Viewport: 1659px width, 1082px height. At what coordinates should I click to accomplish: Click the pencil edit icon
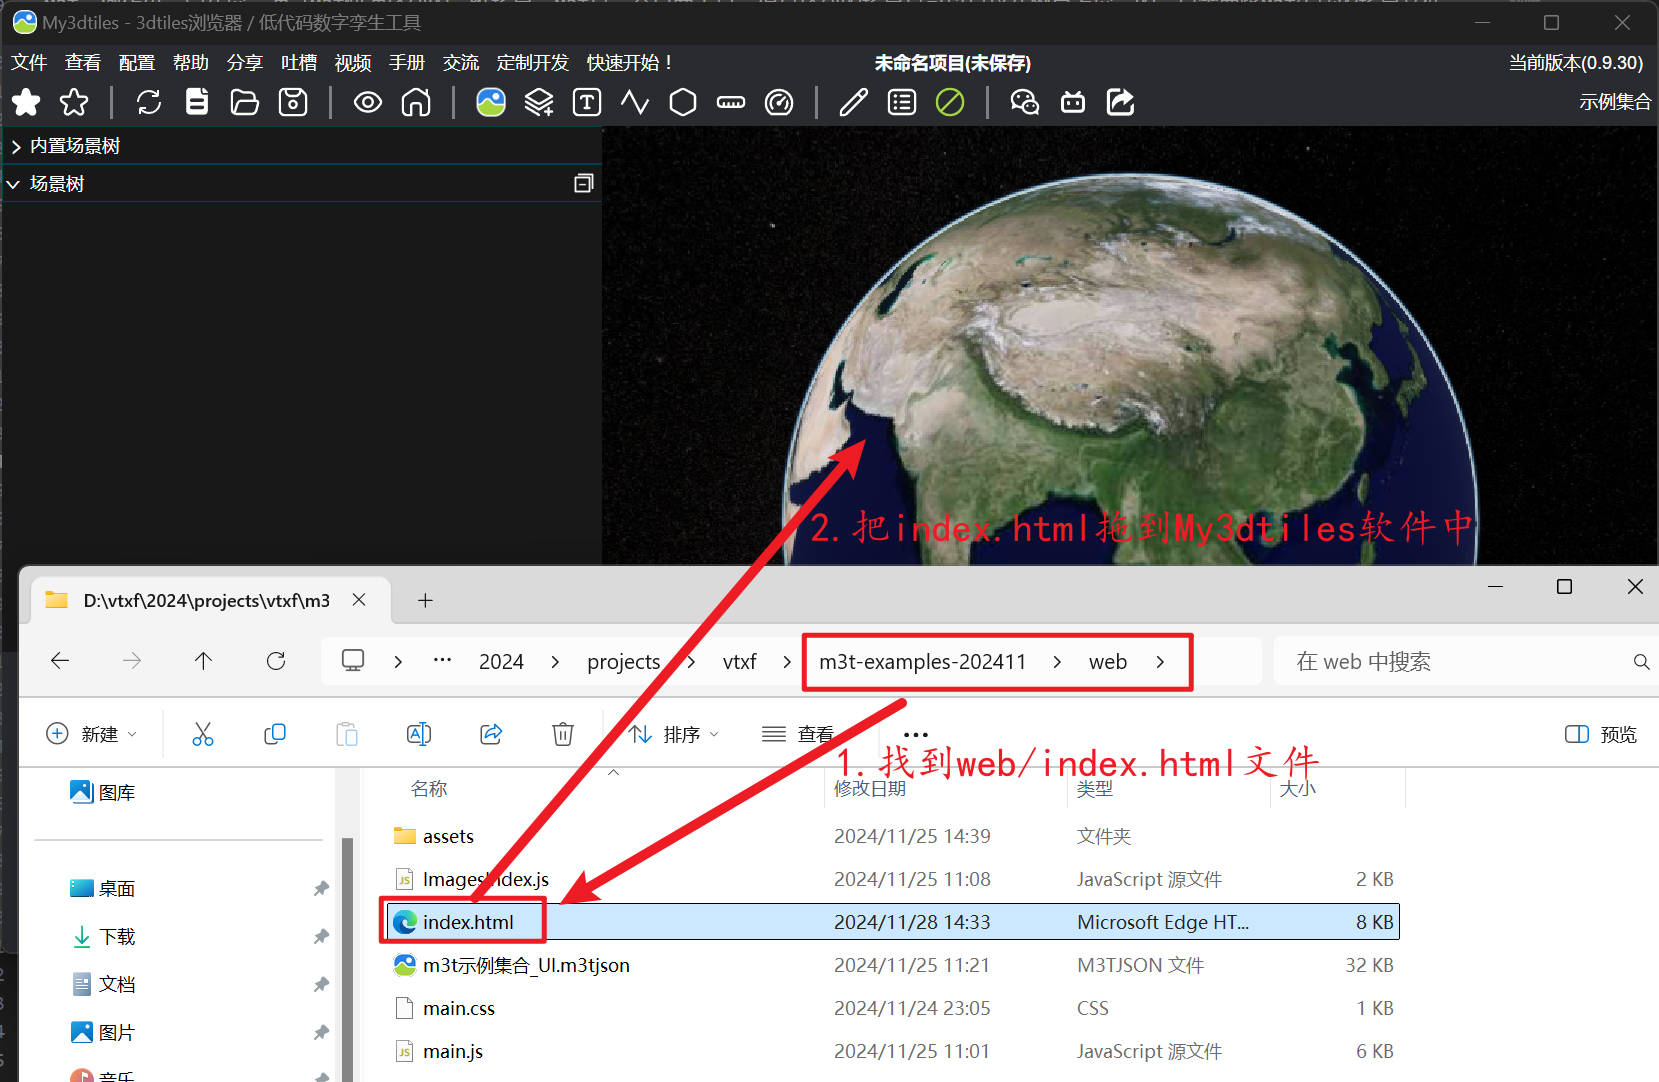(x=853, y=102)
